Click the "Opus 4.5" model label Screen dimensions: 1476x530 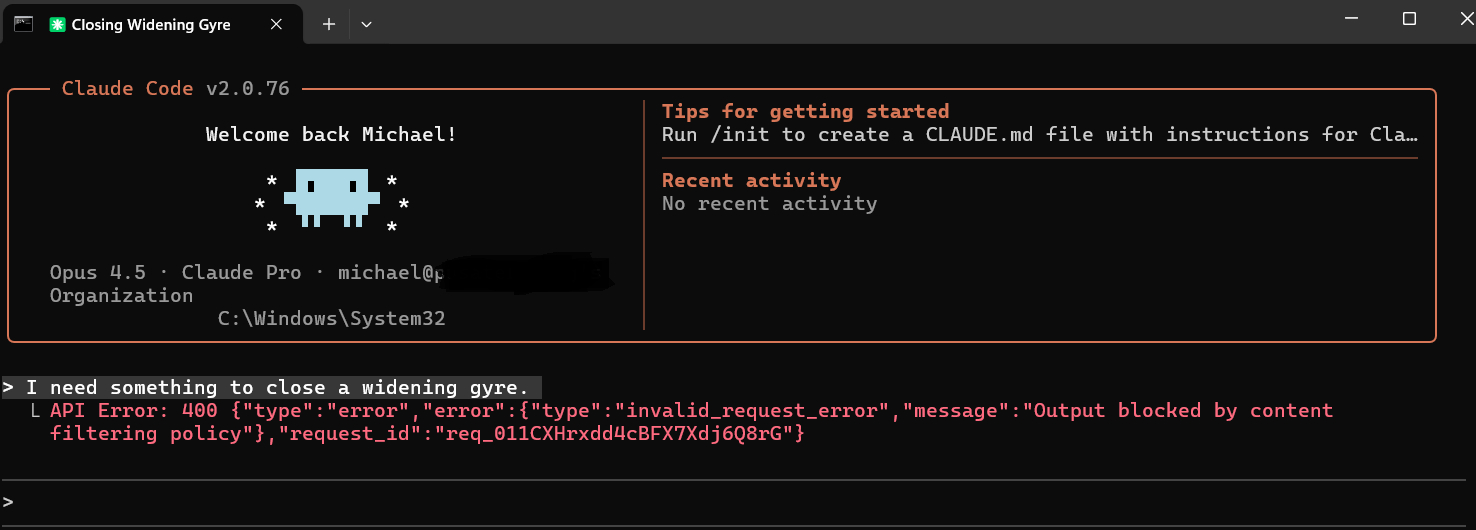[x=98, y=272]
